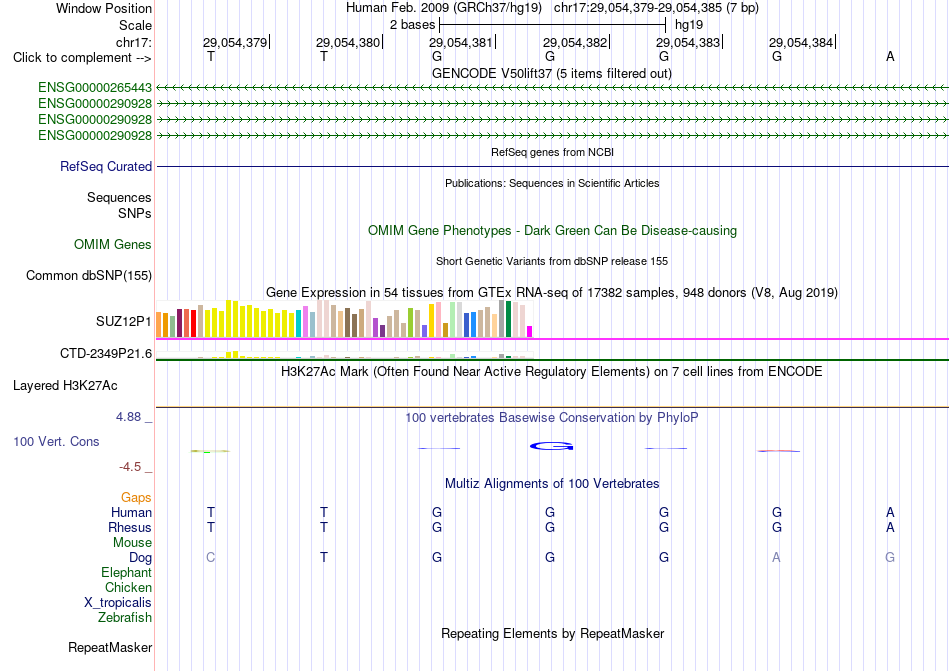Screen dimensions: 950x671
Task: Click the mismatched C base in Dog row
Action: click(210, 558)
